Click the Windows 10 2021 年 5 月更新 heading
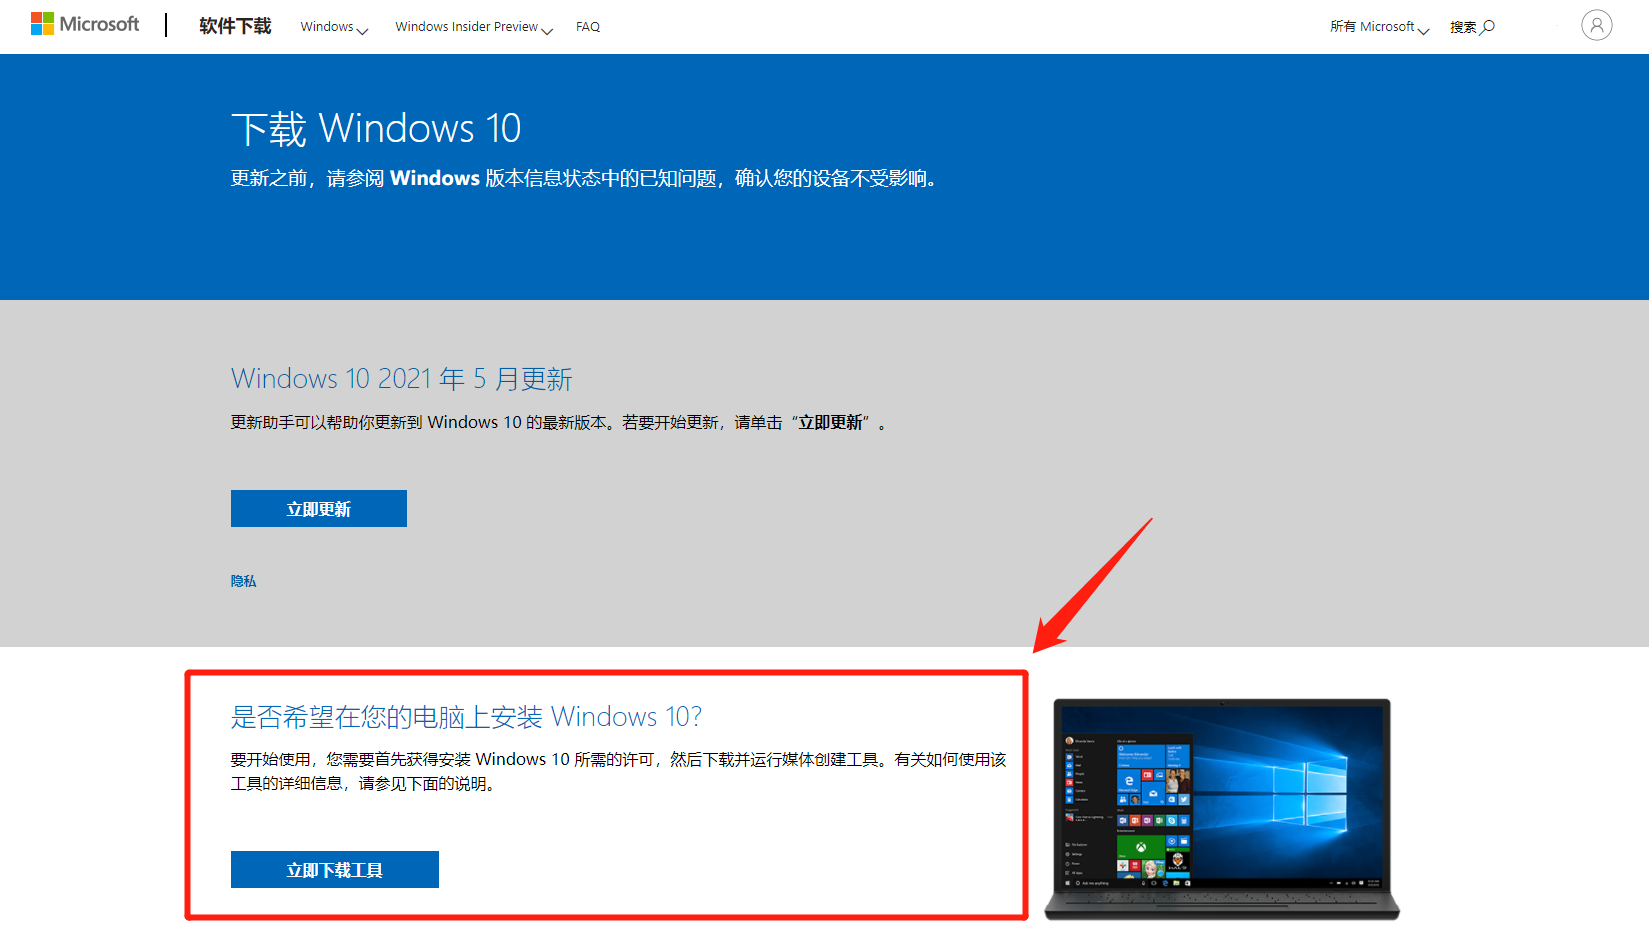The width and height of the screenshot is (1649, 935). [402, 379]
